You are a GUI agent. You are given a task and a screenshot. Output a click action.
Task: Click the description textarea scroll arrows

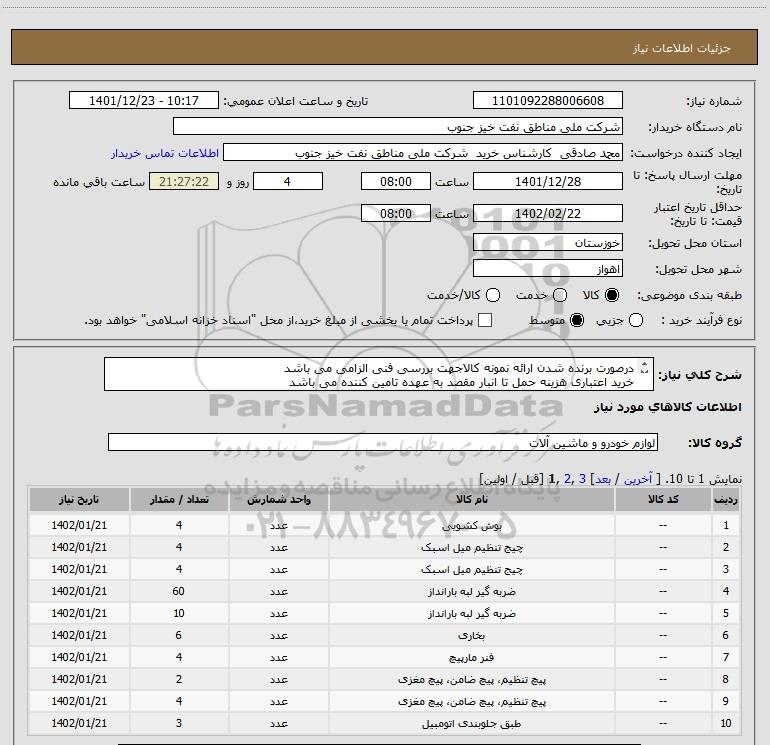coord(645,368)
